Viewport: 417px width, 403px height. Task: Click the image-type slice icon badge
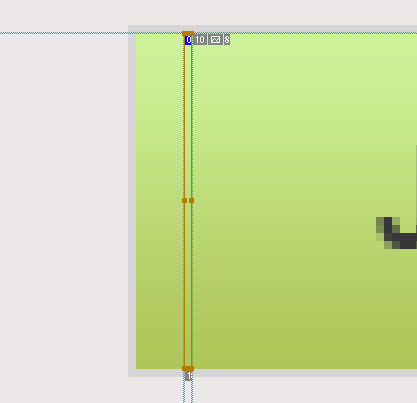215,40
